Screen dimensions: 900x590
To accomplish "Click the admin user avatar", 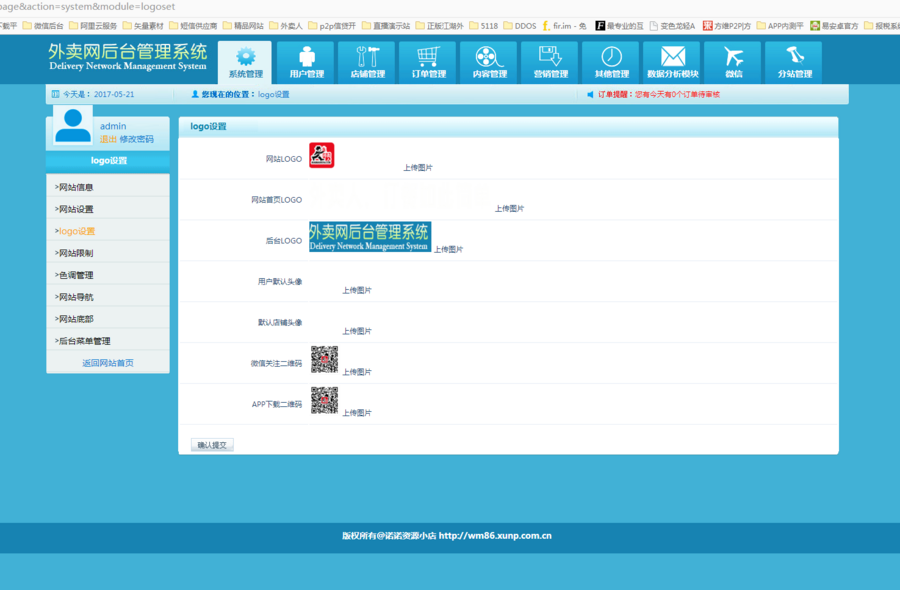I will tap(72, 125).
